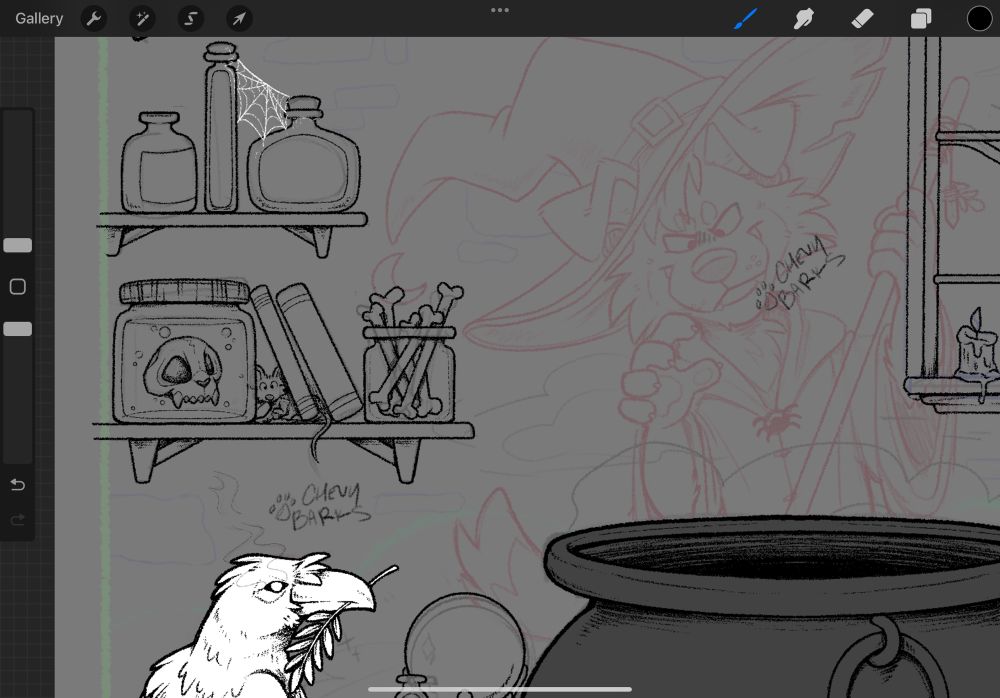Select the Brush tool

(x=746, y=19)
